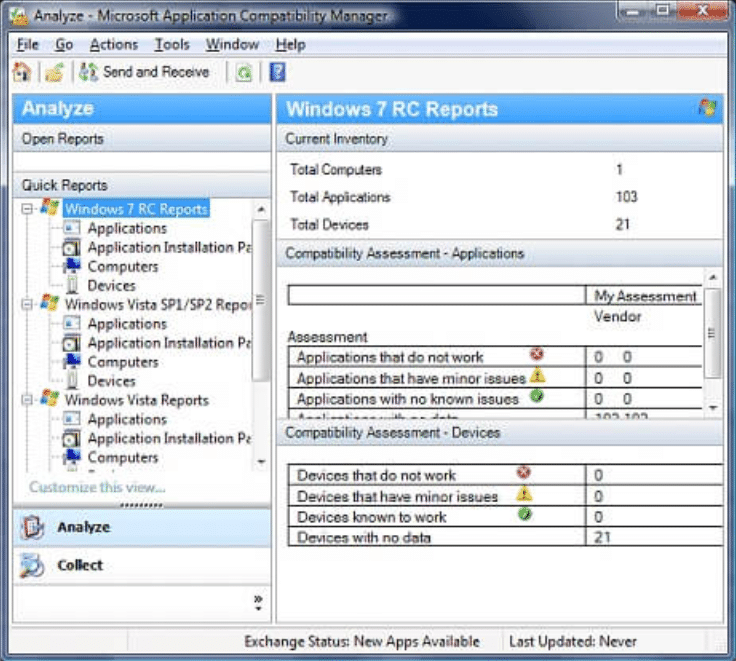Click Applications icon under Vista SP1/SP2
This screenshot has height=661, width=736.
71,323
